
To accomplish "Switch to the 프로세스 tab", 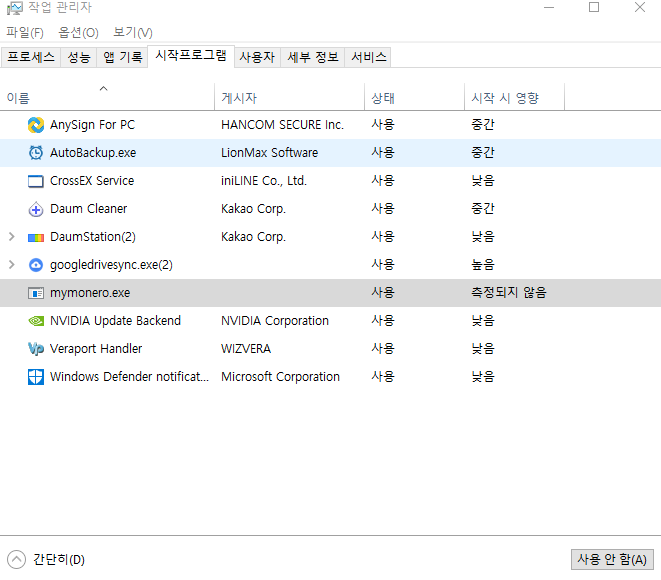I will pyautogui.click(x=31, y=57).
